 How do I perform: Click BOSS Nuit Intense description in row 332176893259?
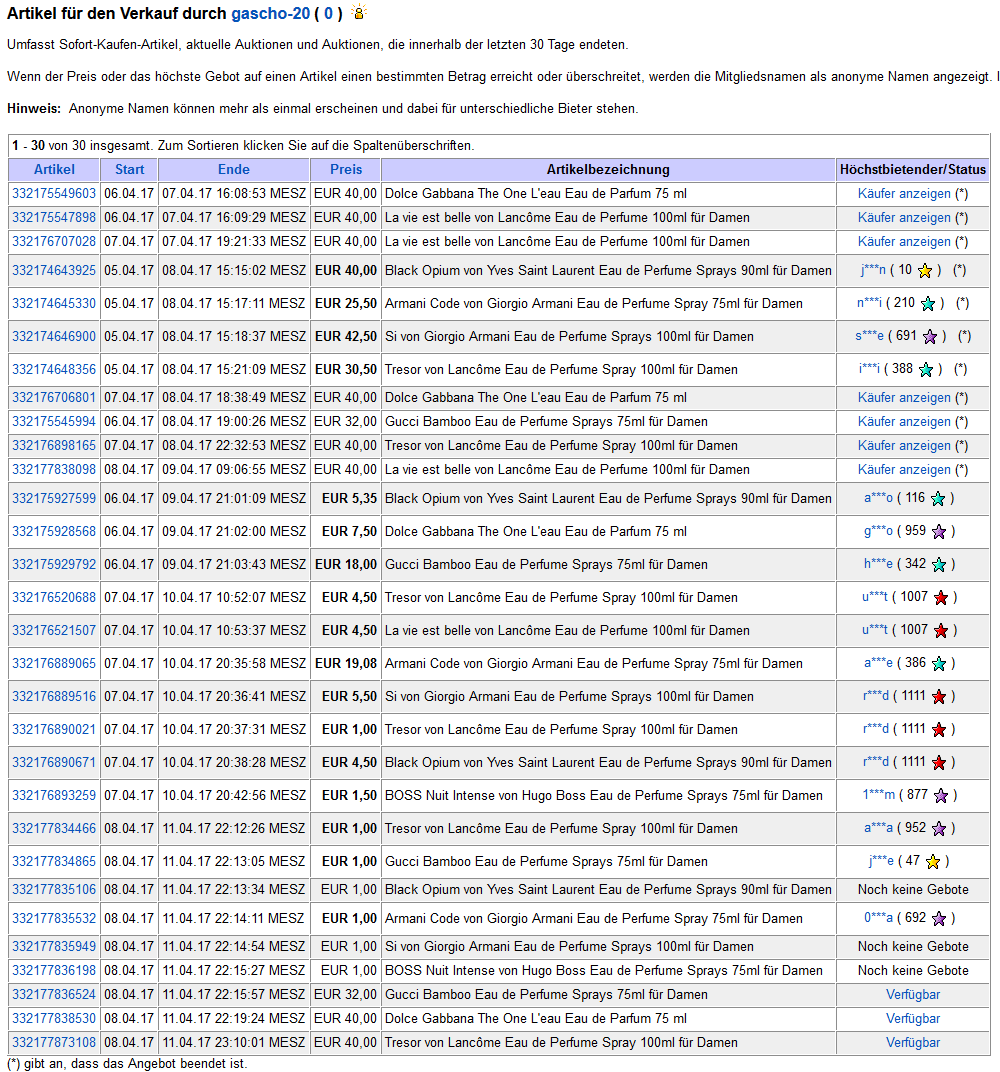pos(604,795)
